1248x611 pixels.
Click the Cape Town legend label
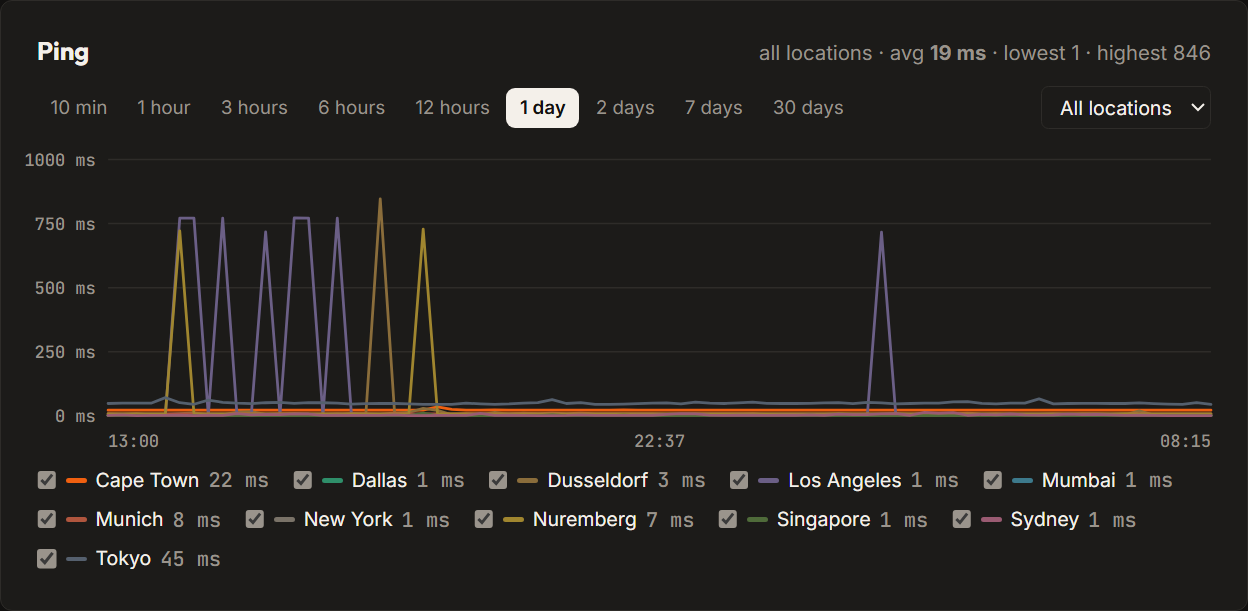click(x=147, y=480)
